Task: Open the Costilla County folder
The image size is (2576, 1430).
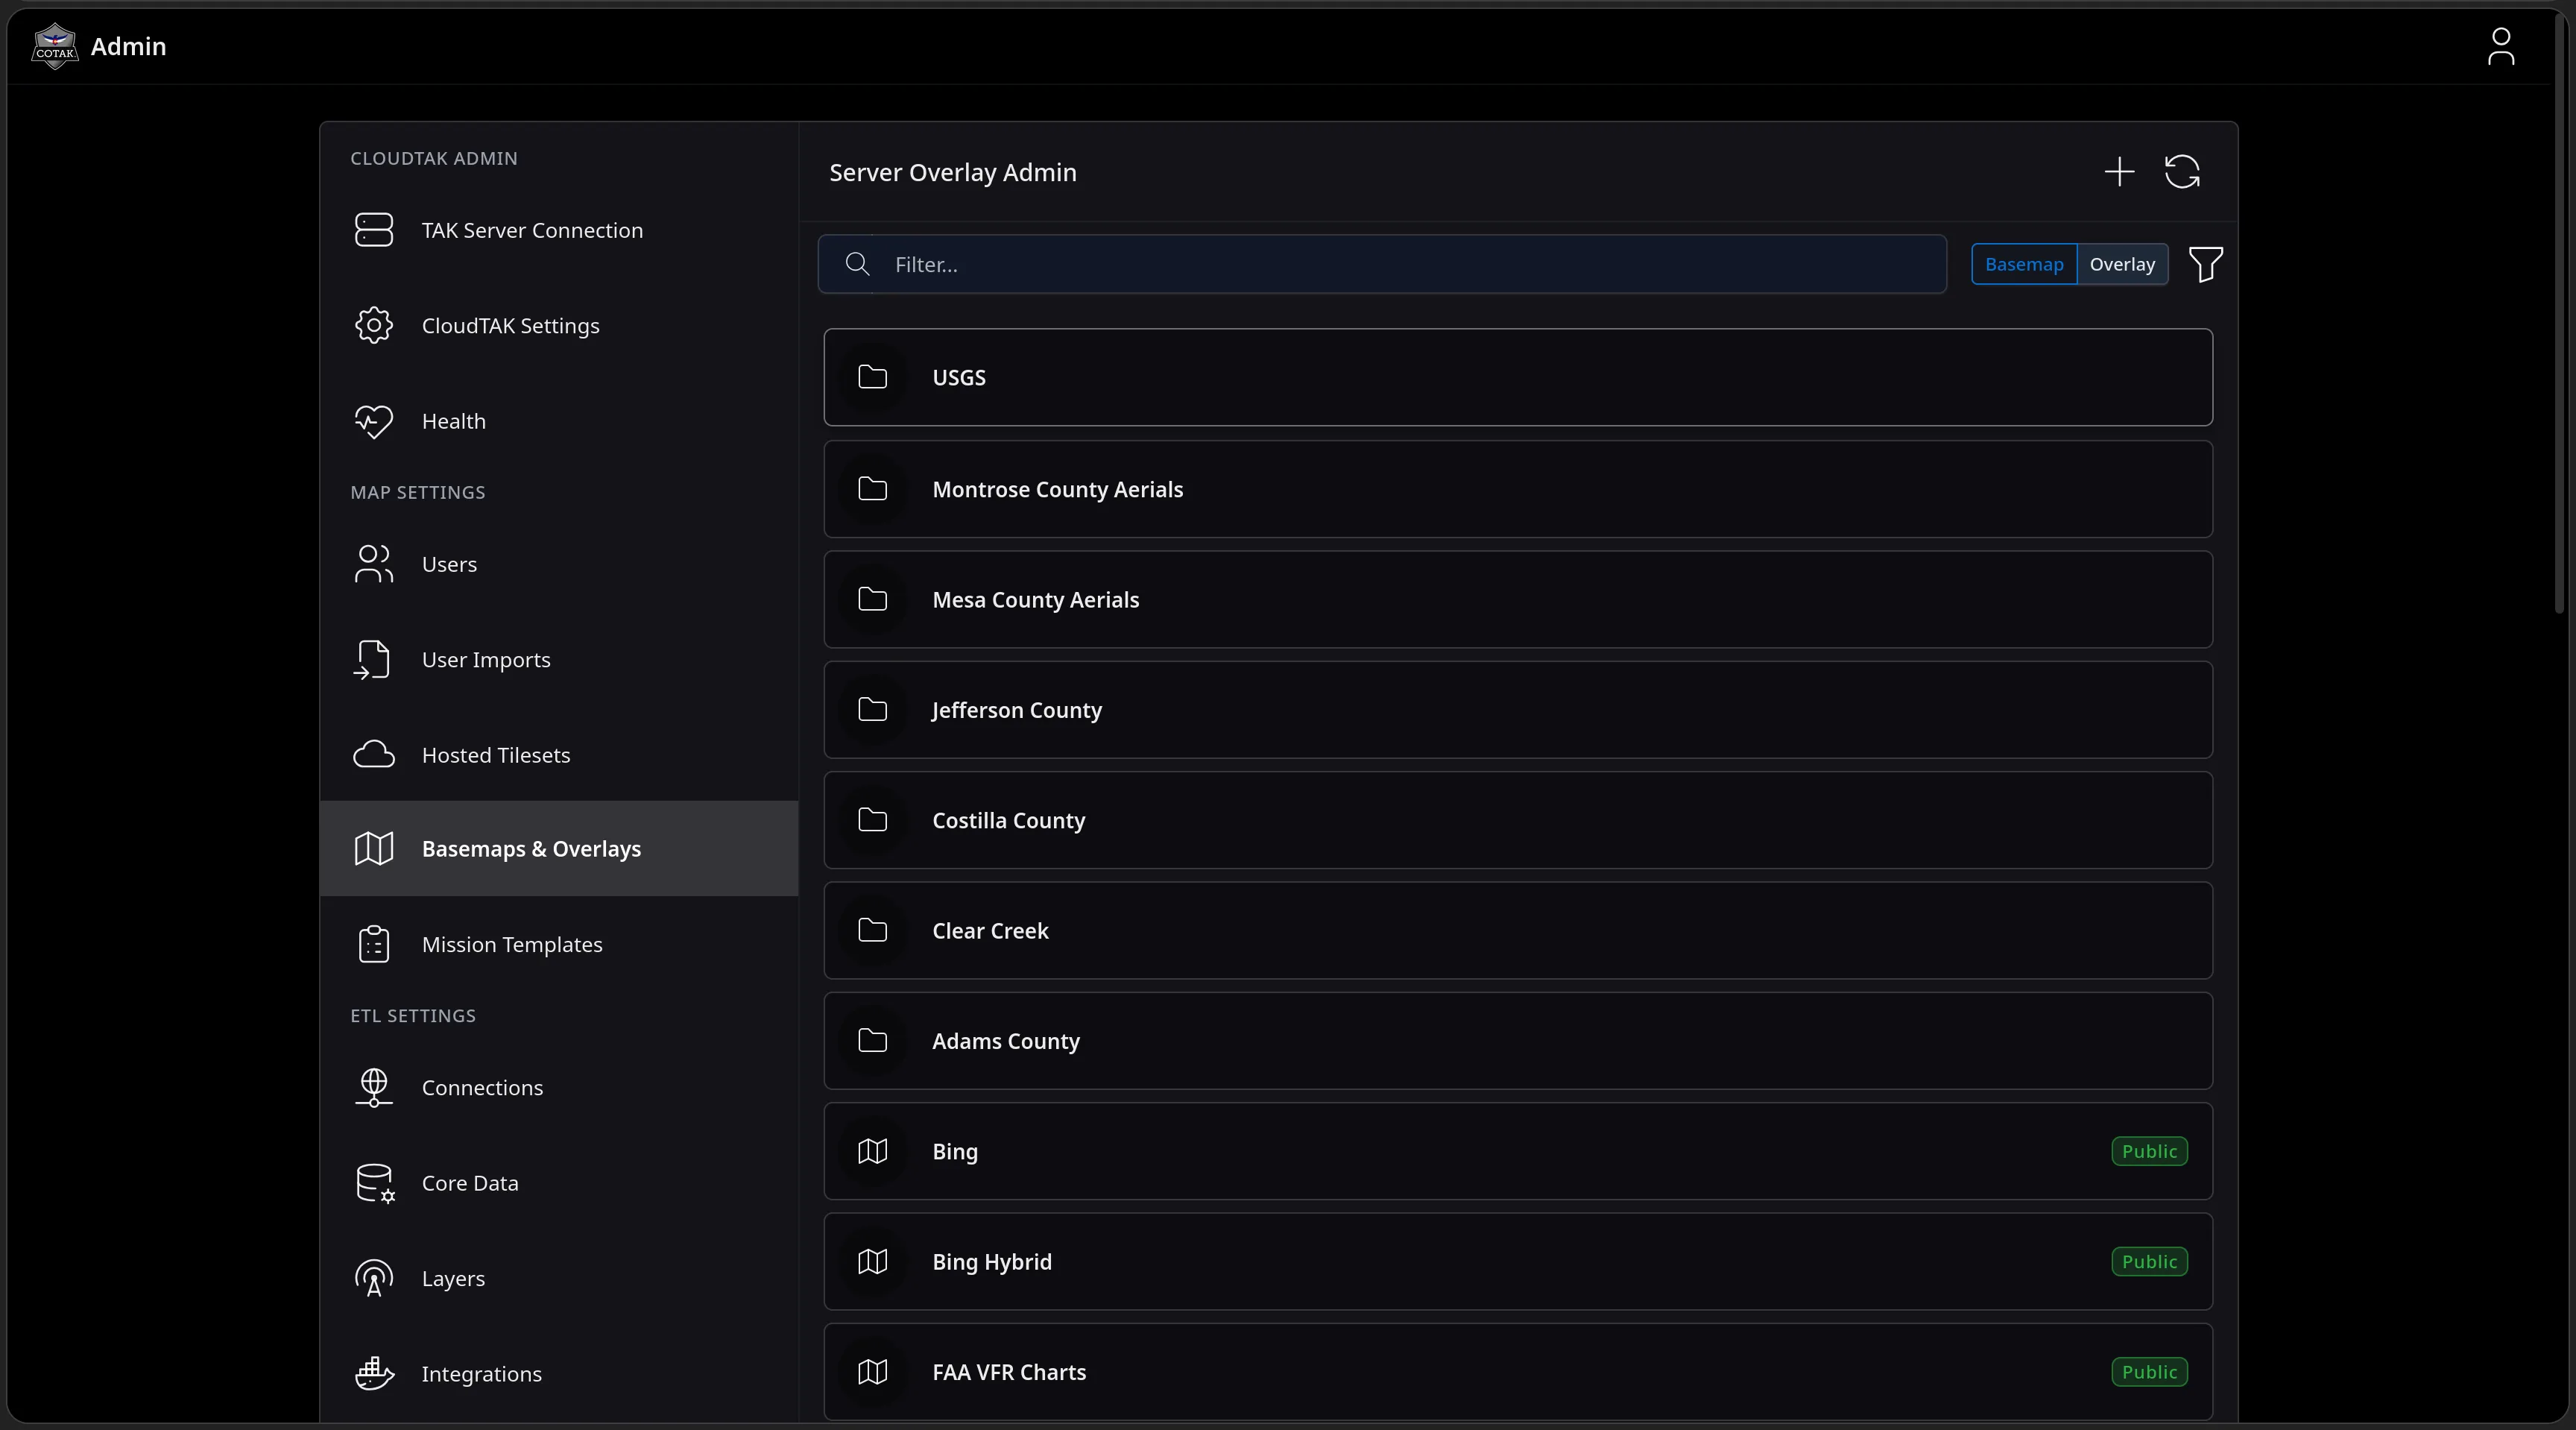Action: (x=1518, y=820)
